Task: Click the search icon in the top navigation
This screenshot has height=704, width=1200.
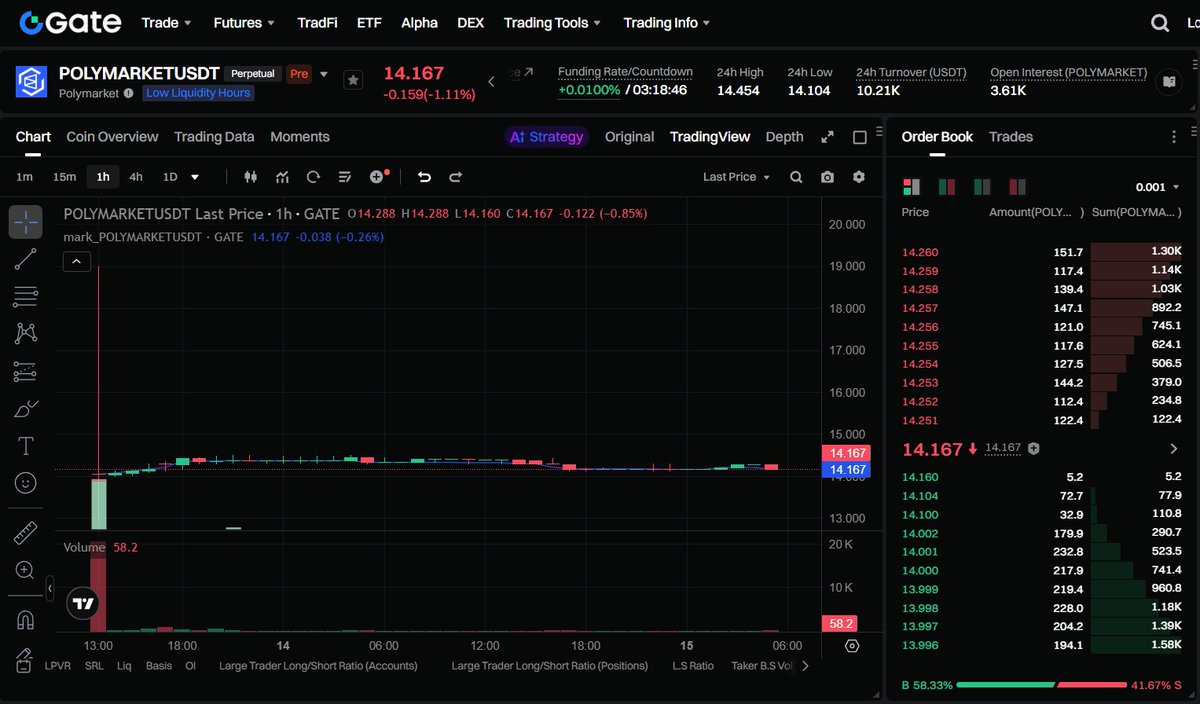Action: click(x=1160, y=23)
